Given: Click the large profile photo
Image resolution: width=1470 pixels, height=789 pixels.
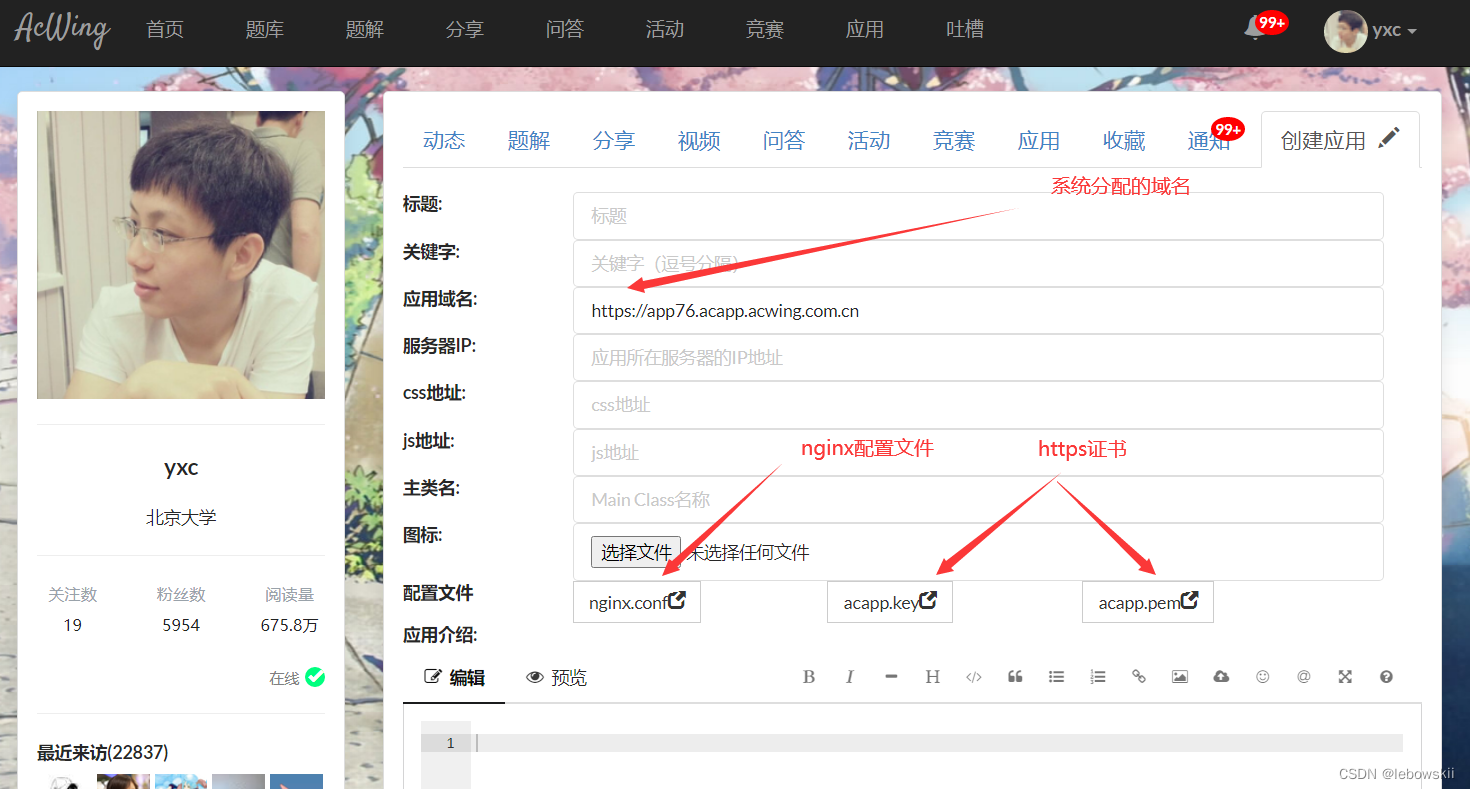Looking at the screenshot, I should tap(181, 255).
